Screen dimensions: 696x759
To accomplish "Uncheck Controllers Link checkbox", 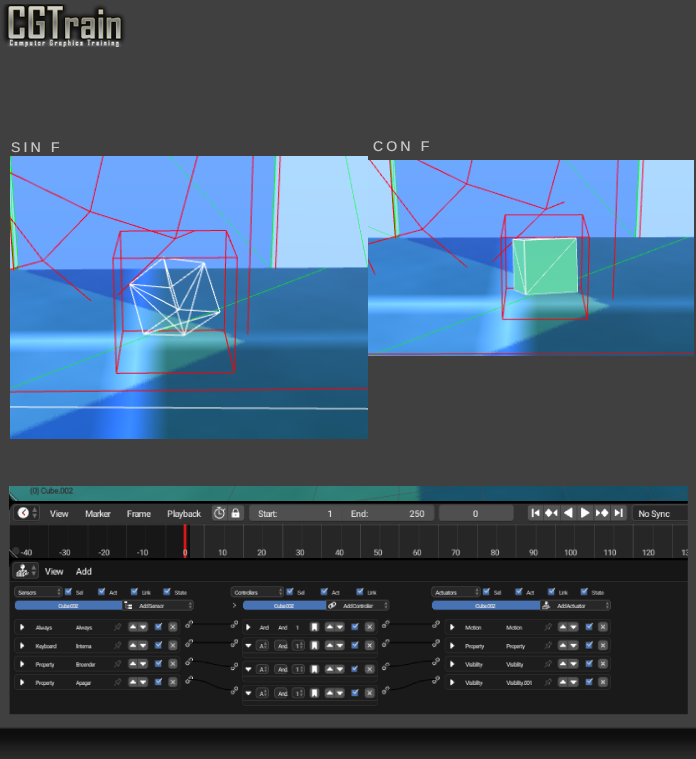I will coord(358,592).
